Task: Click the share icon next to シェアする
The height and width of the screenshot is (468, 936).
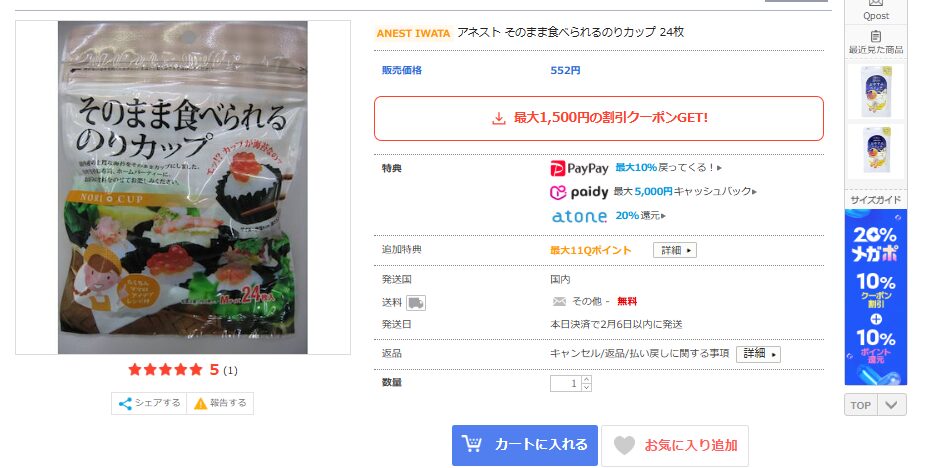Action: point(125,404)
